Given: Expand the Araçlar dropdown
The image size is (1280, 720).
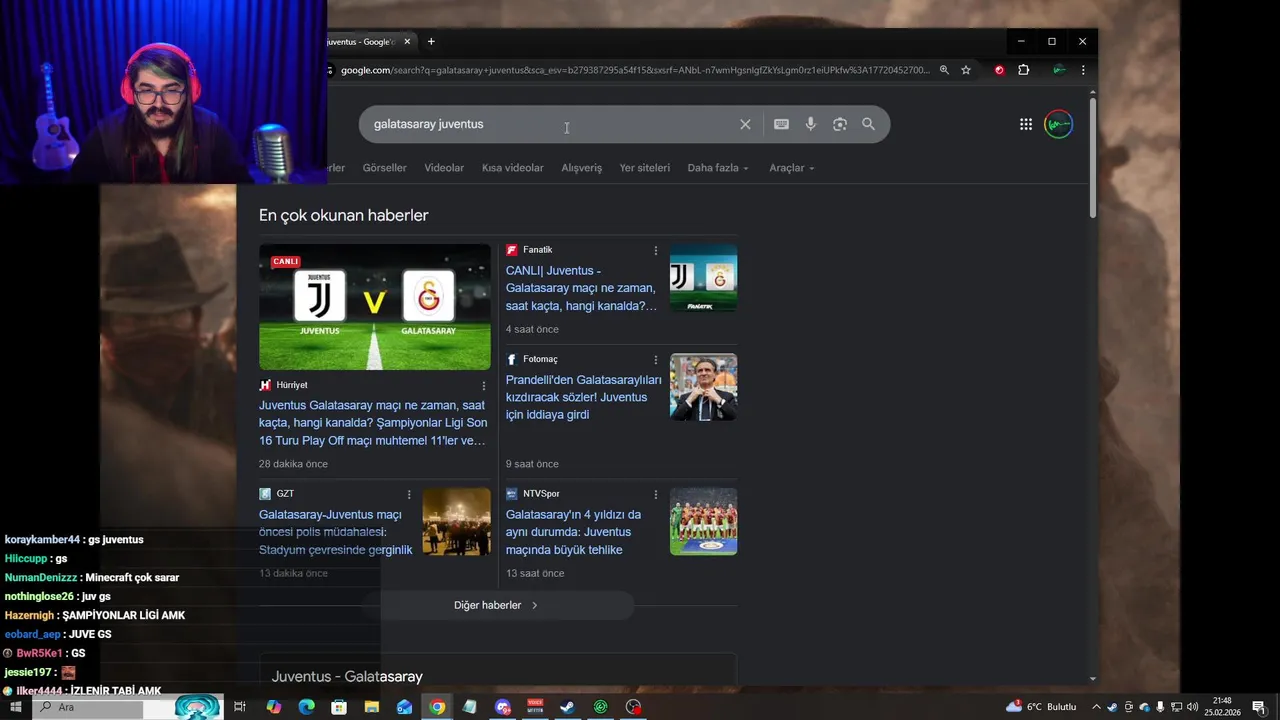Looking at the screenshot, I should tap(792, 168).
